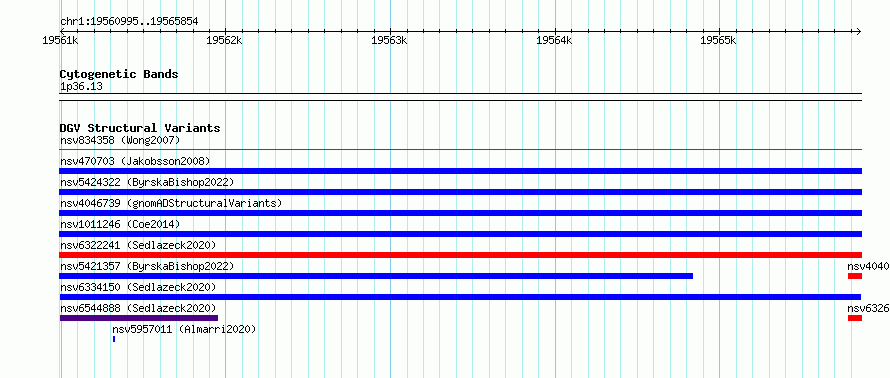Image resolution: width=890 pixels, height=378 pixels.
Task: Select the 1p36.13 cytogenetic band label
Action: point(81,86)
